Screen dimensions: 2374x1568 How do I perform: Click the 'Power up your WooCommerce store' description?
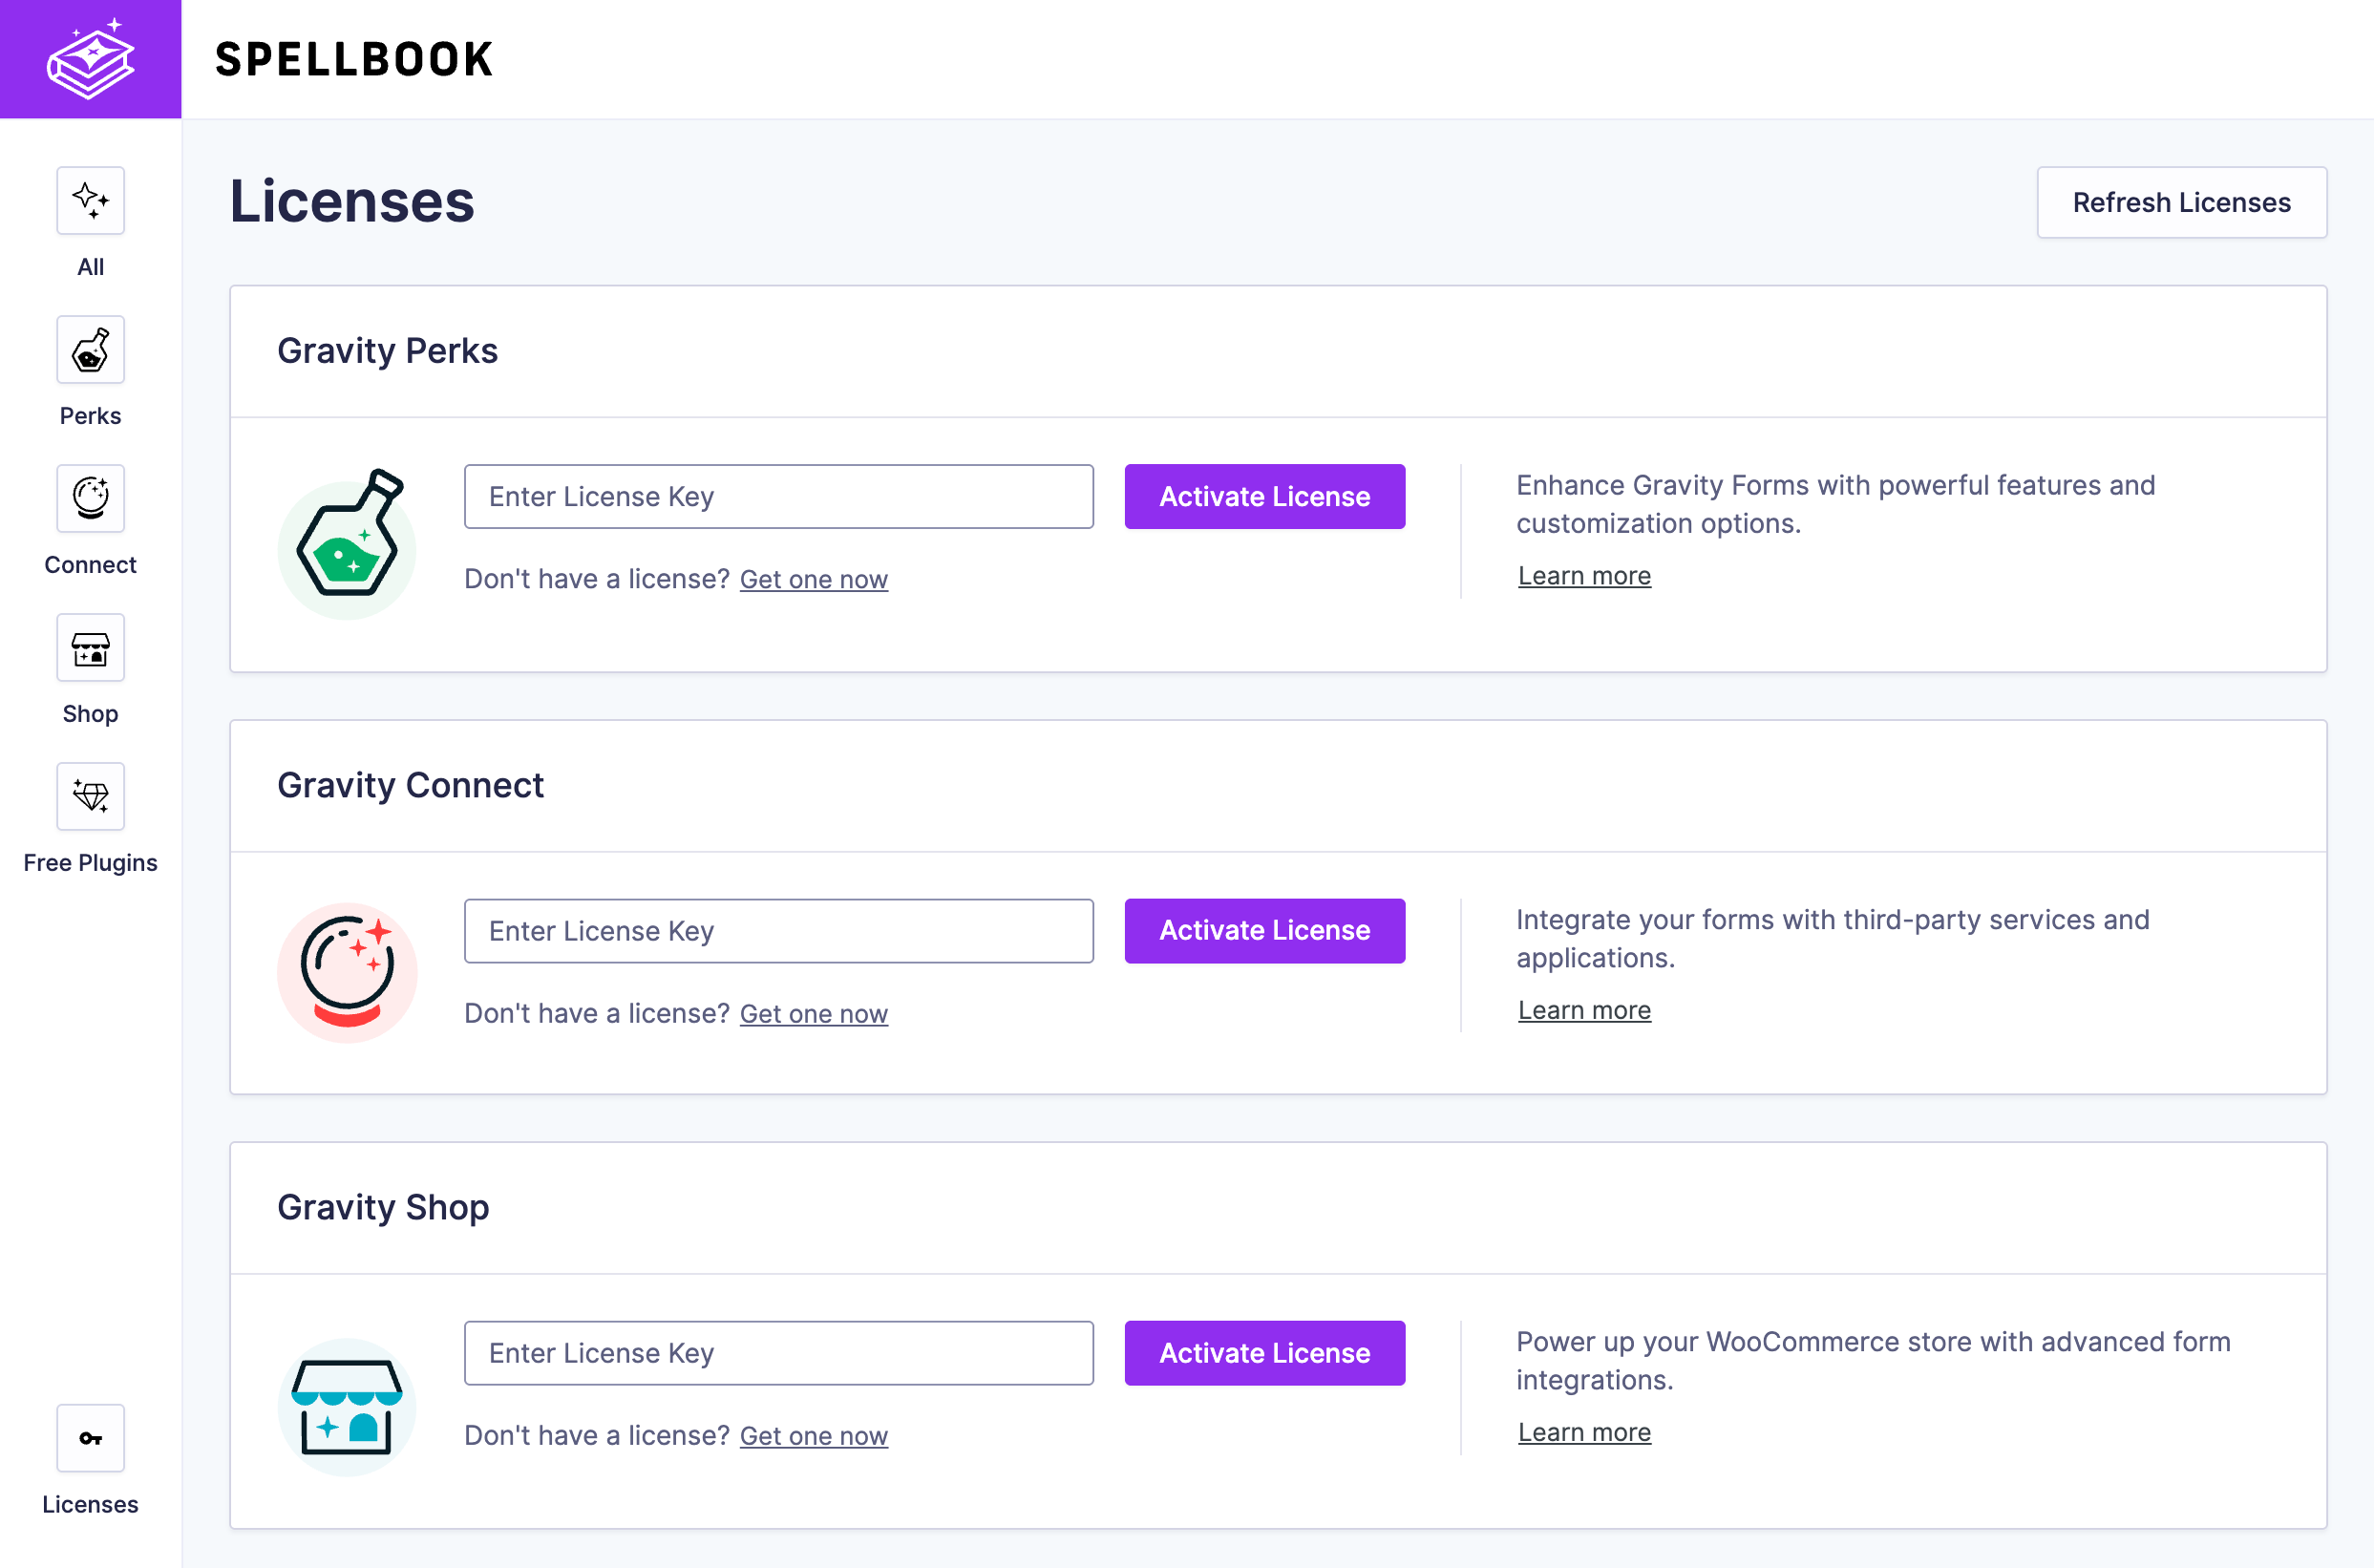(x=1873, y=1360)
